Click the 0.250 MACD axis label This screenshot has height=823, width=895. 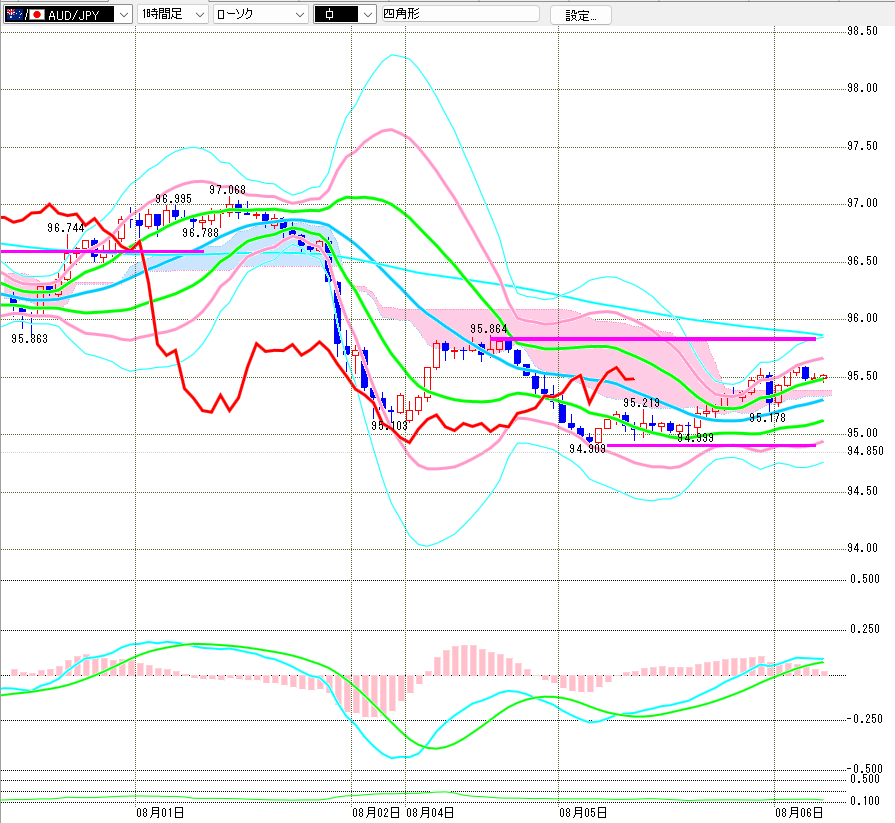(x=866, y=628)
